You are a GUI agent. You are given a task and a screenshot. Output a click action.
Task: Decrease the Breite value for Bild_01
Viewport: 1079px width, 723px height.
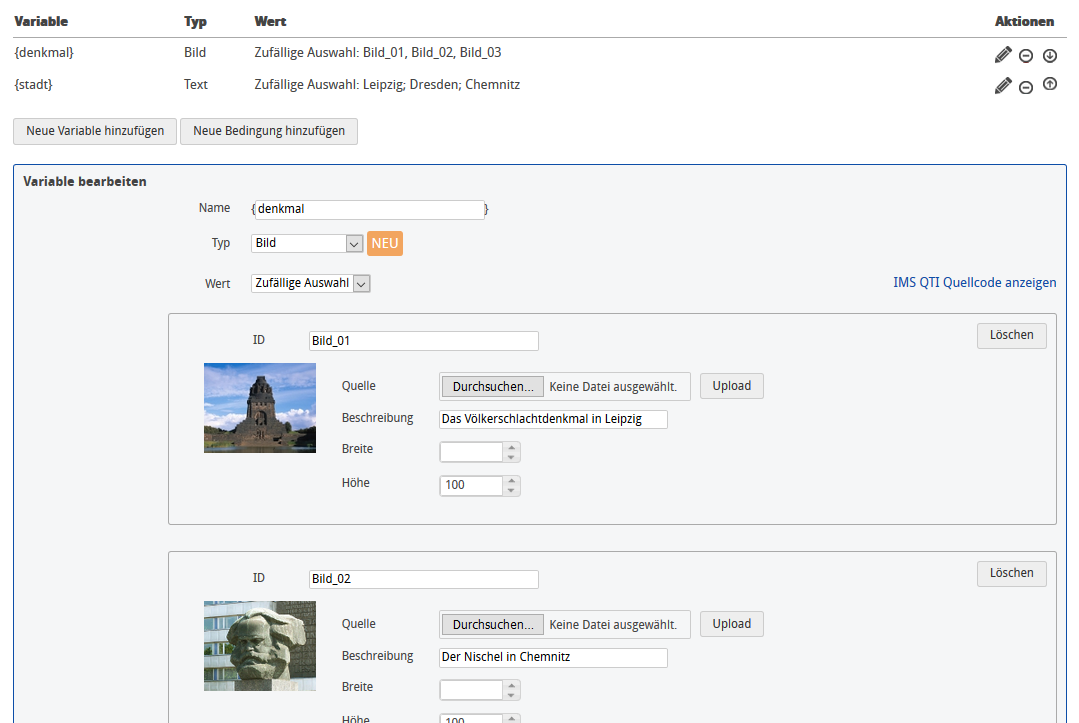click(x=511, y=457)
